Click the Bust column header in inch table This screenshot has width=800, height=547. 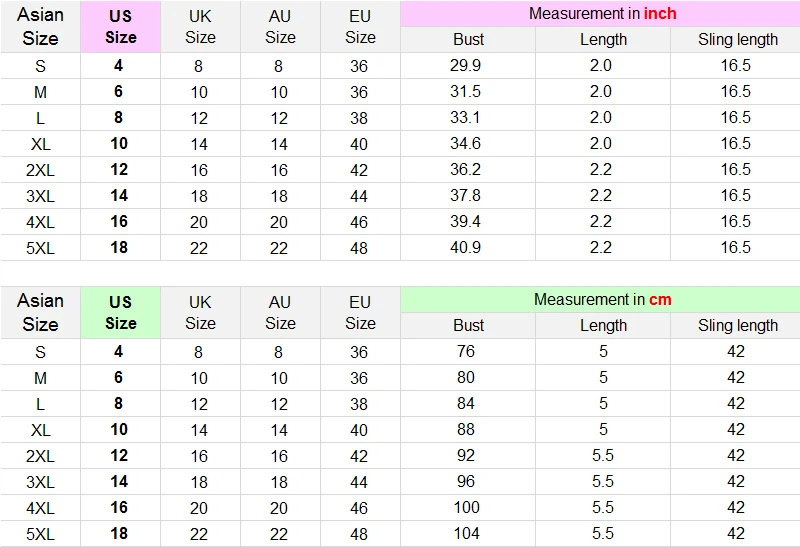click(468, 40)
